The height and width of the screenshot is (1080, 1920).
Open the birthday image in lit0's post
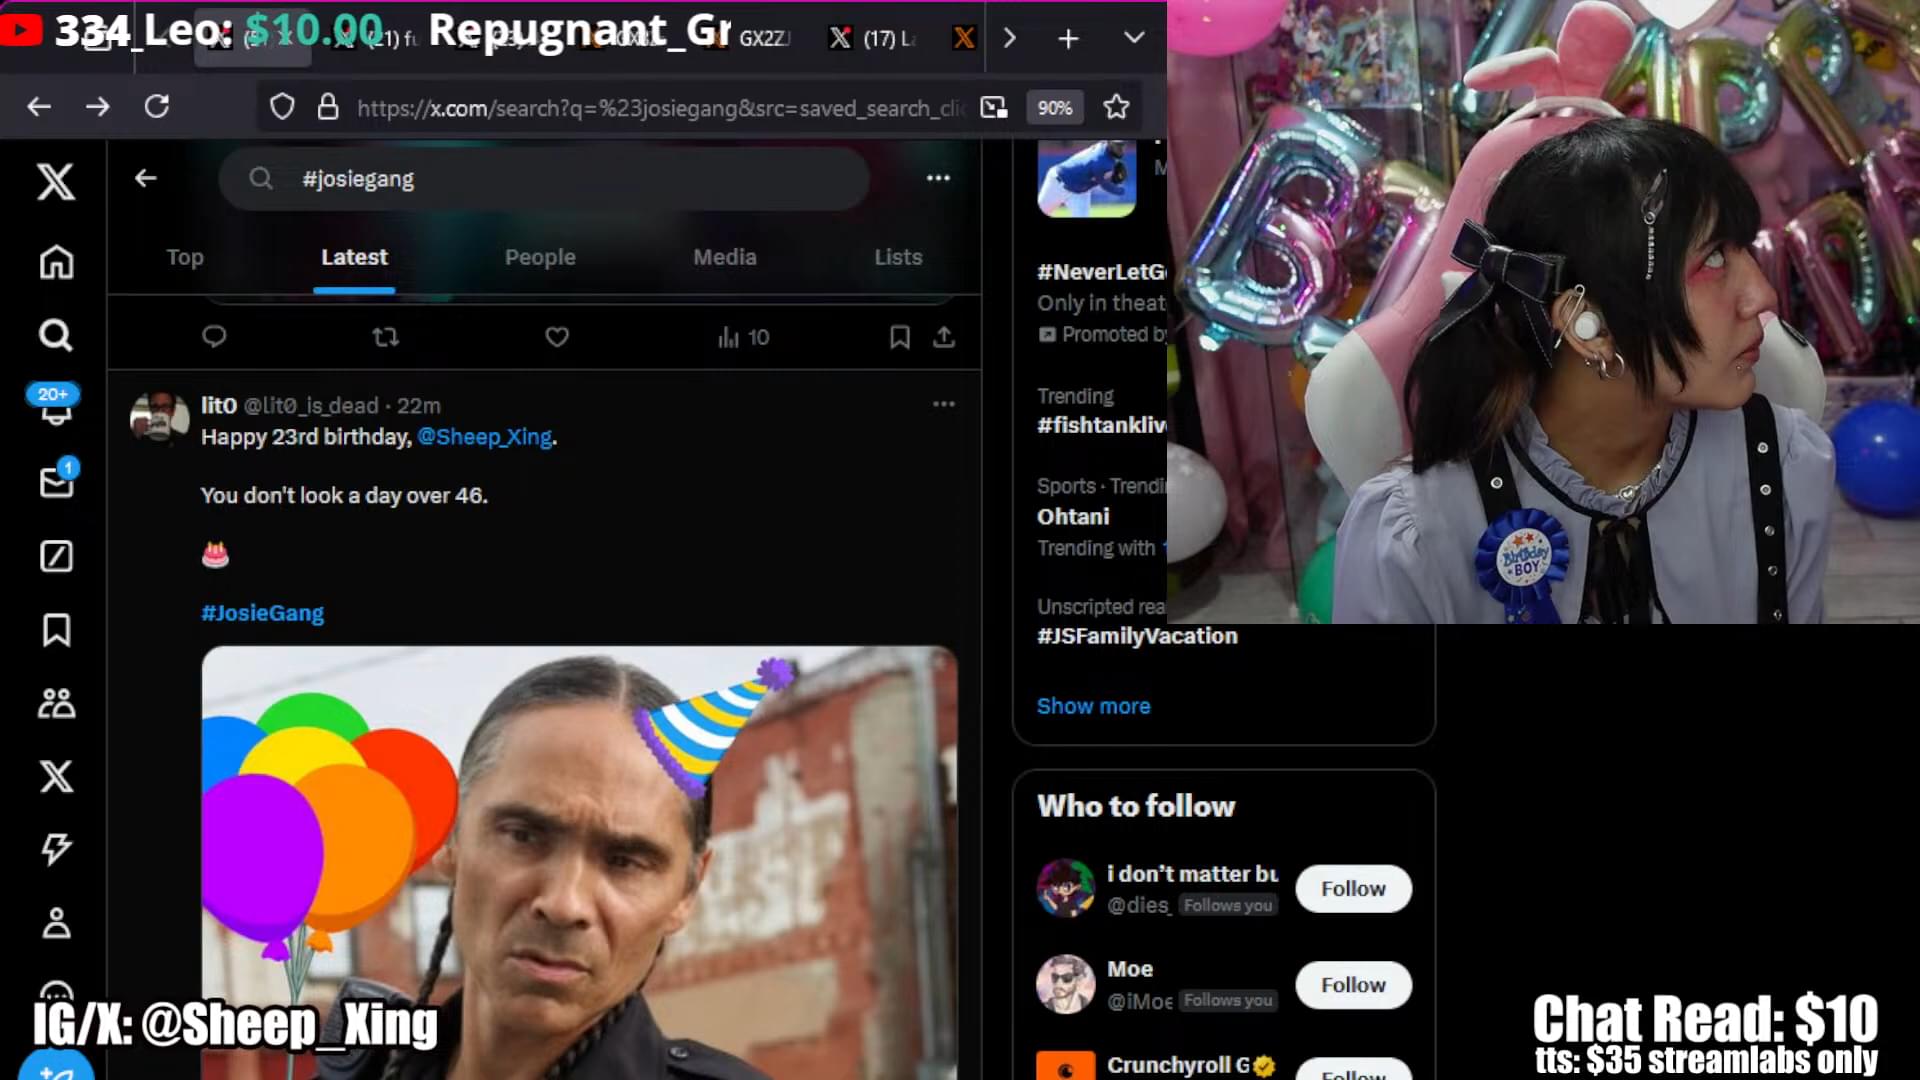pos(579,860)
